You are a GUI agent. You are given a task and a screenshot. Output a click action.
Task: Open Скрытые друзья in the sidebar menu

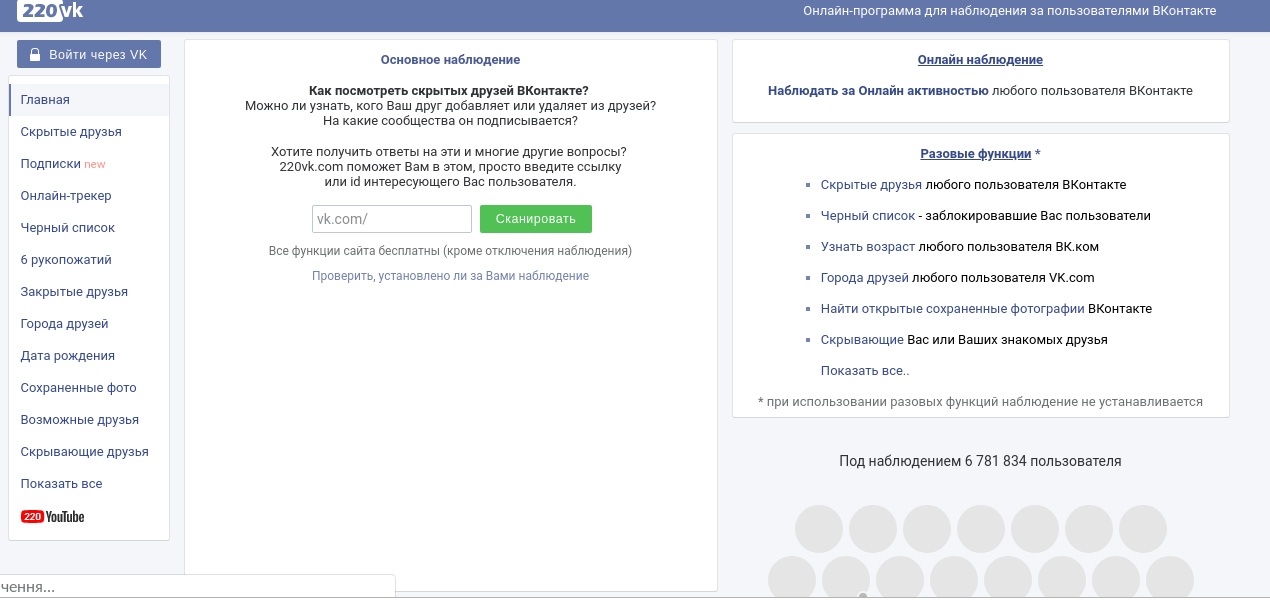(89, 132)
